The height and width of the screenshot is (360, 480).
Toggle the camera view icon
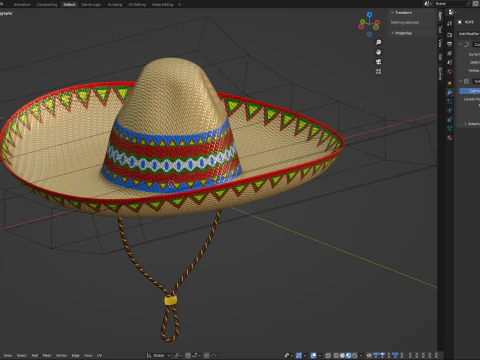pyautogui.click(x=378, y=62)
